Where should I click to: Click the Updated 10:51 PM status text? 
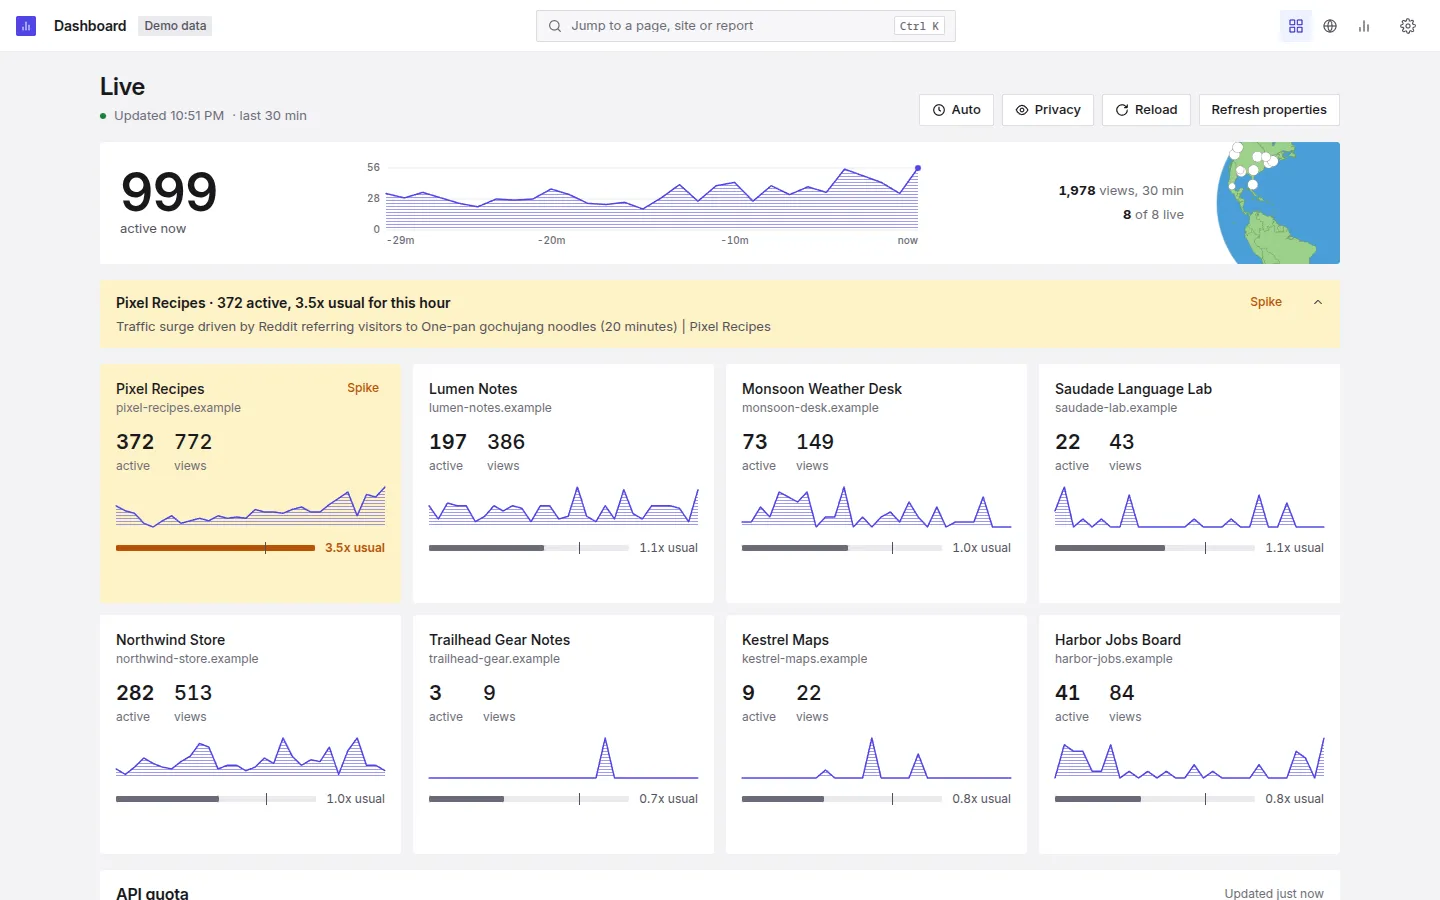(x=169, y=116)
